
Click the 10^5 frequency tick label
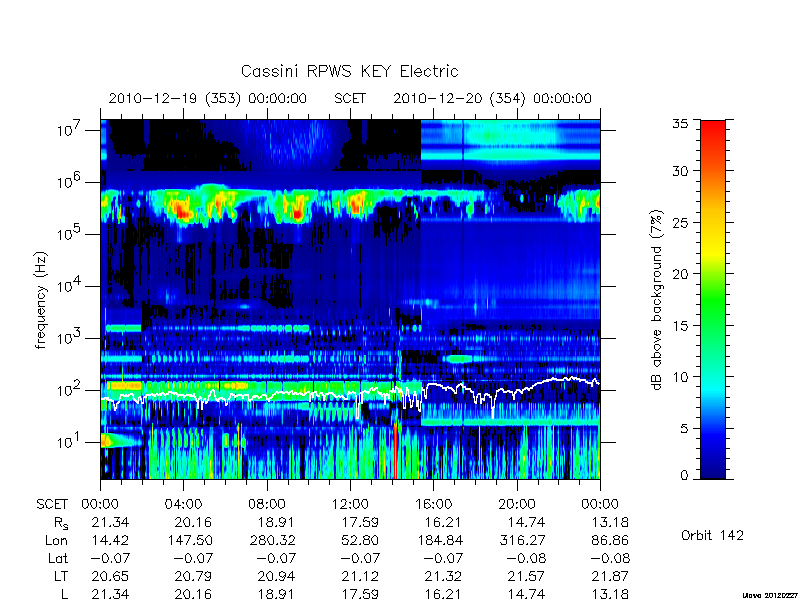[x=71, y=234]
